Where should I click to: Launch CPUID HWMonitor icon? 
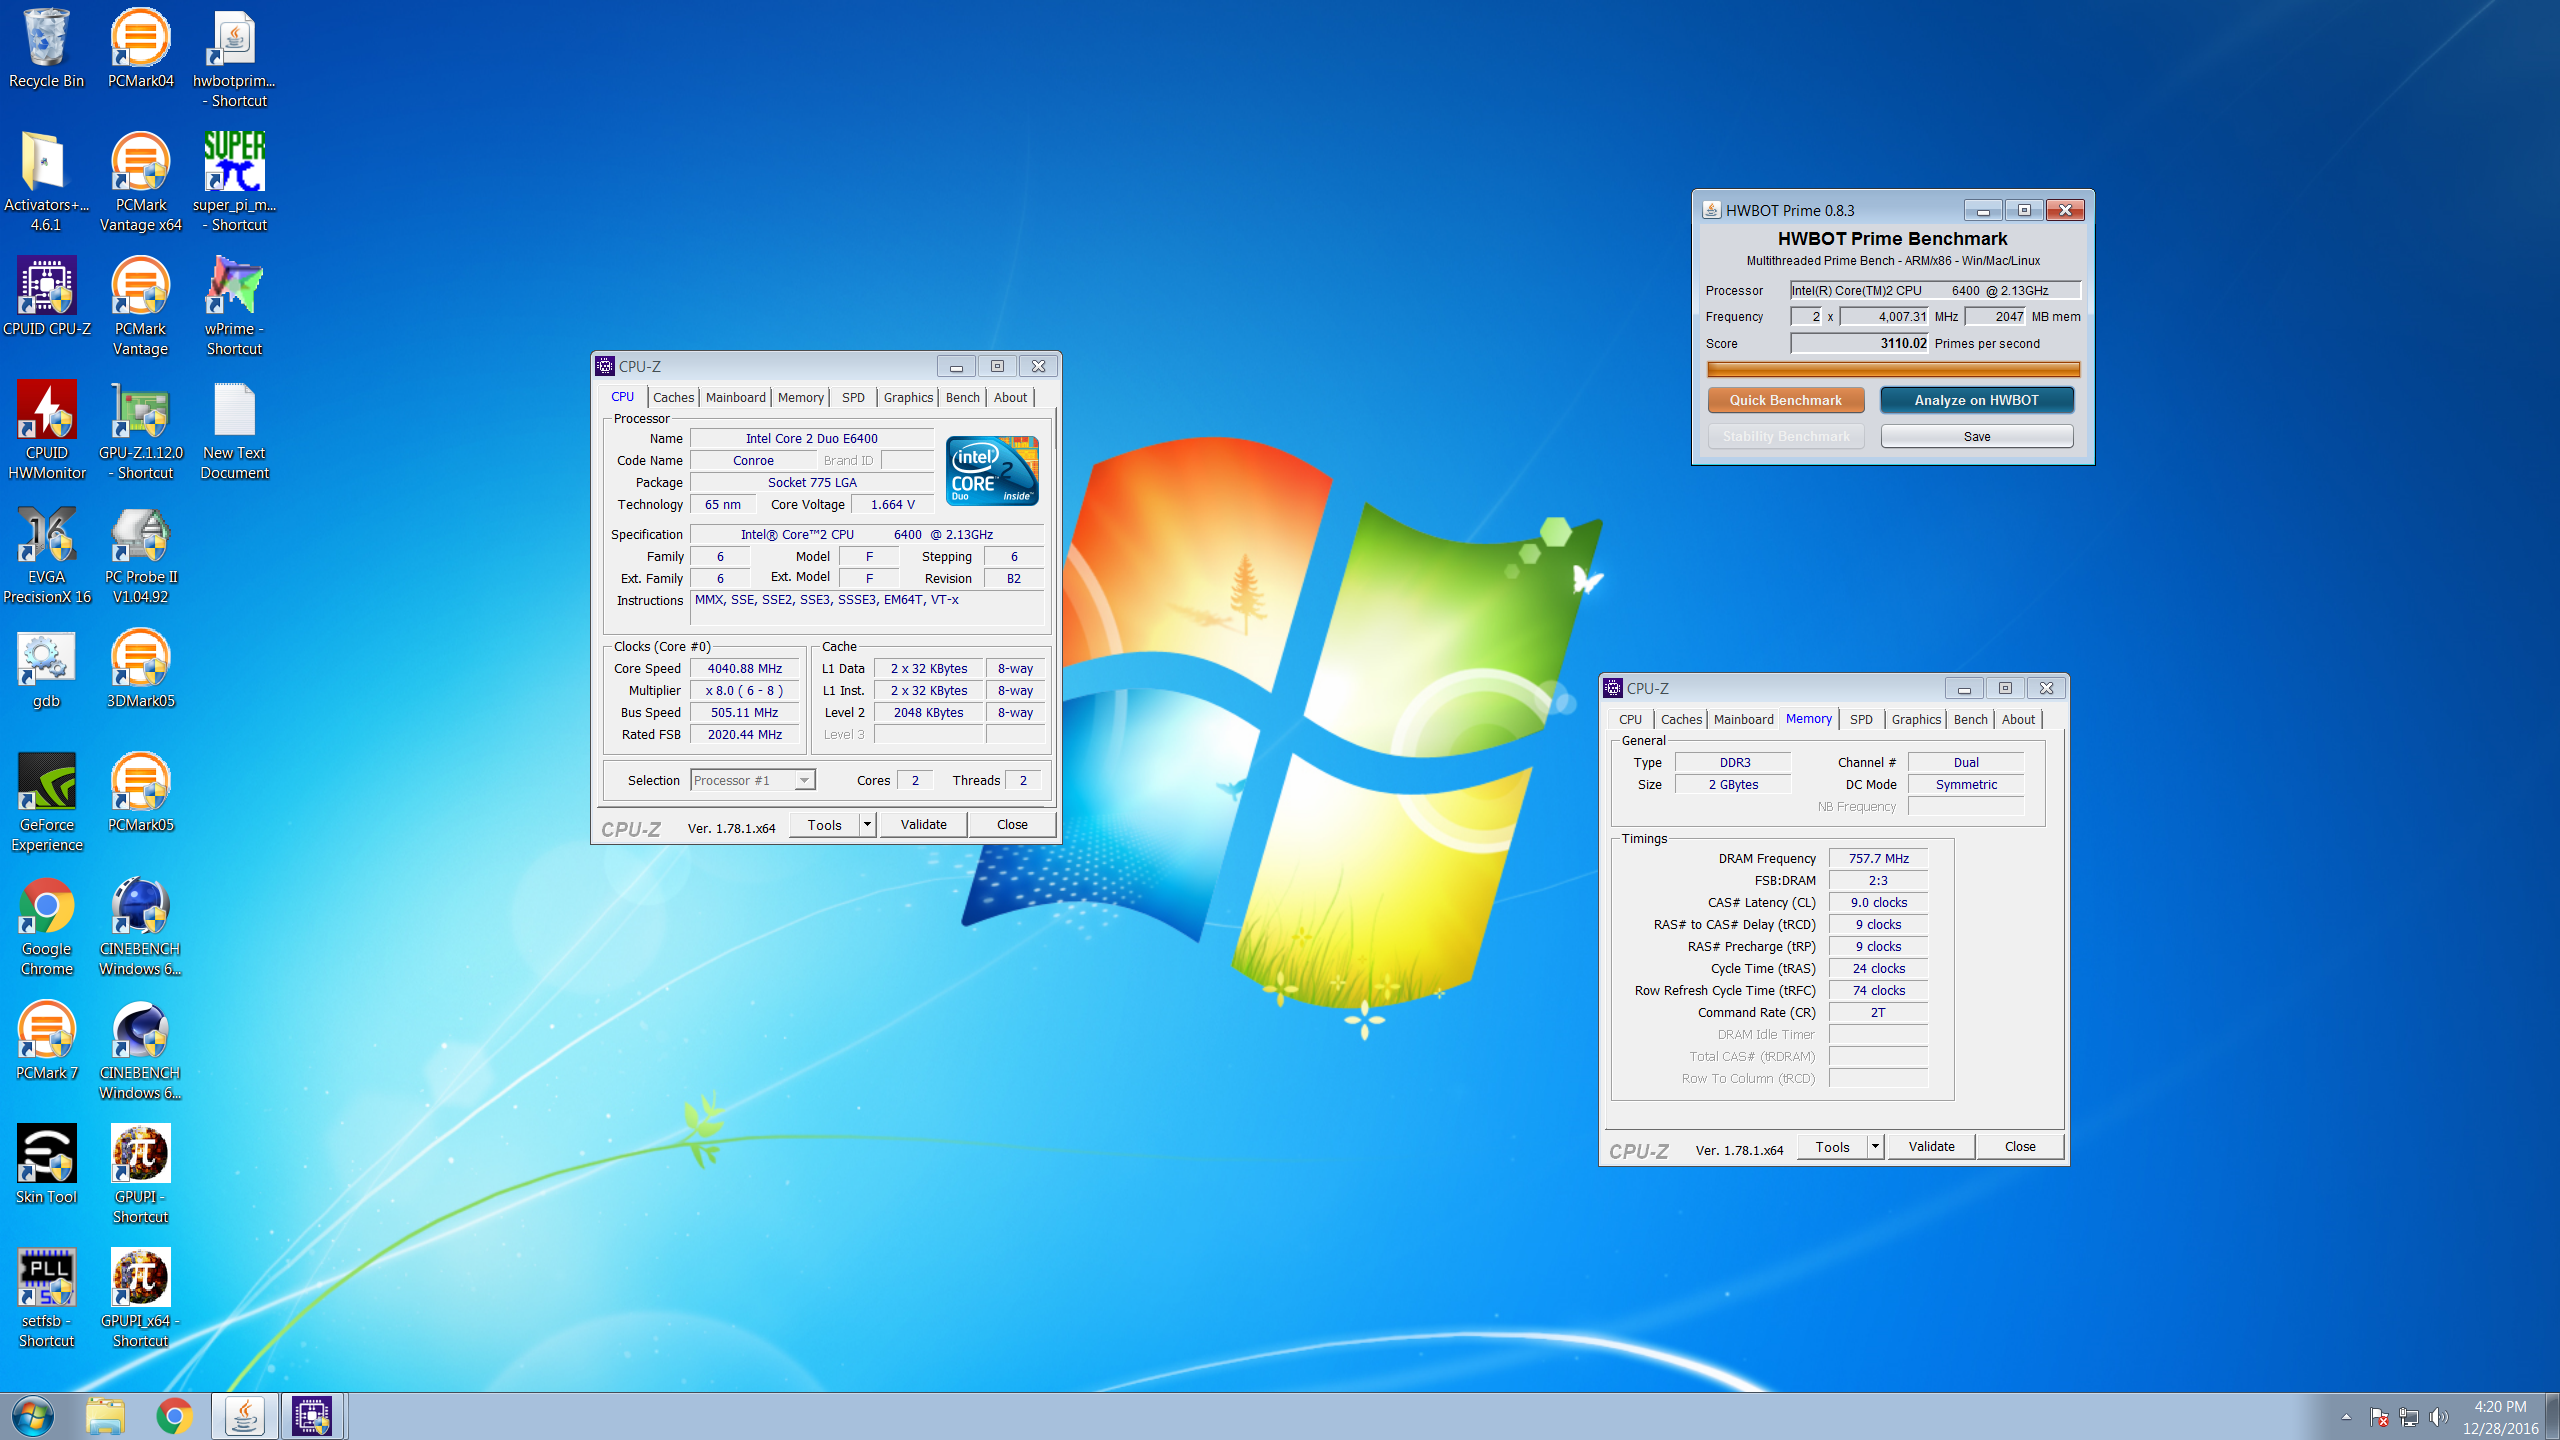pyautogui.click(x=46, y=430)
